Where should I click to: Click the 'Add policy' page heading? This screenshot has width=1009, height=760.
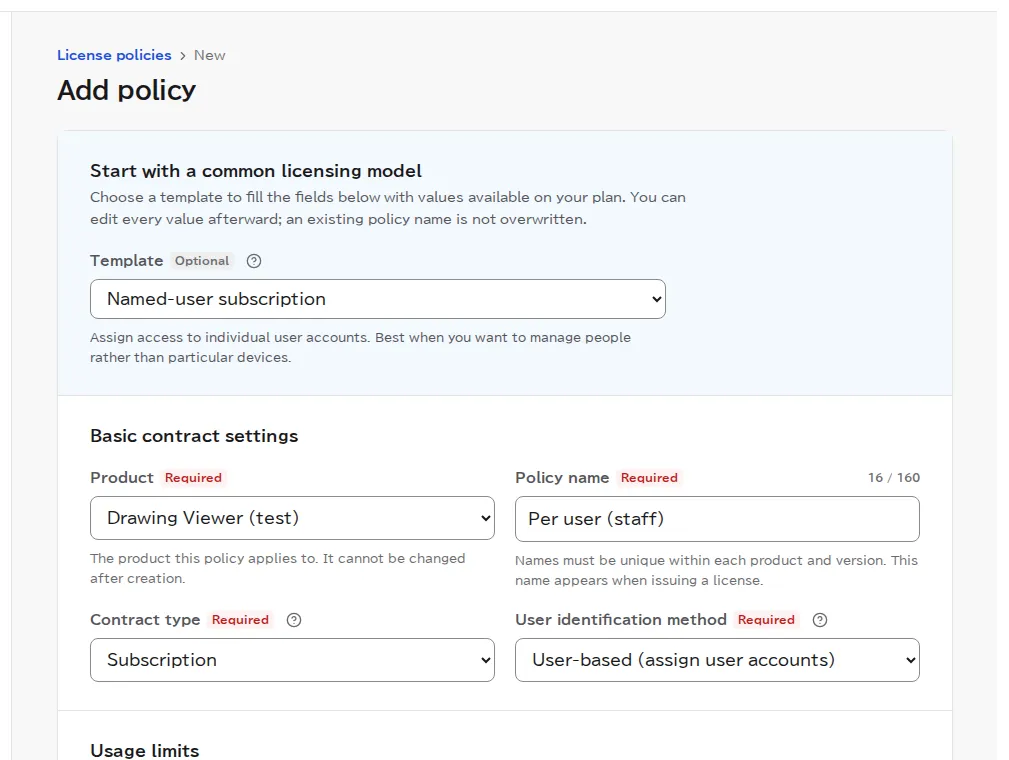[126, 90]
